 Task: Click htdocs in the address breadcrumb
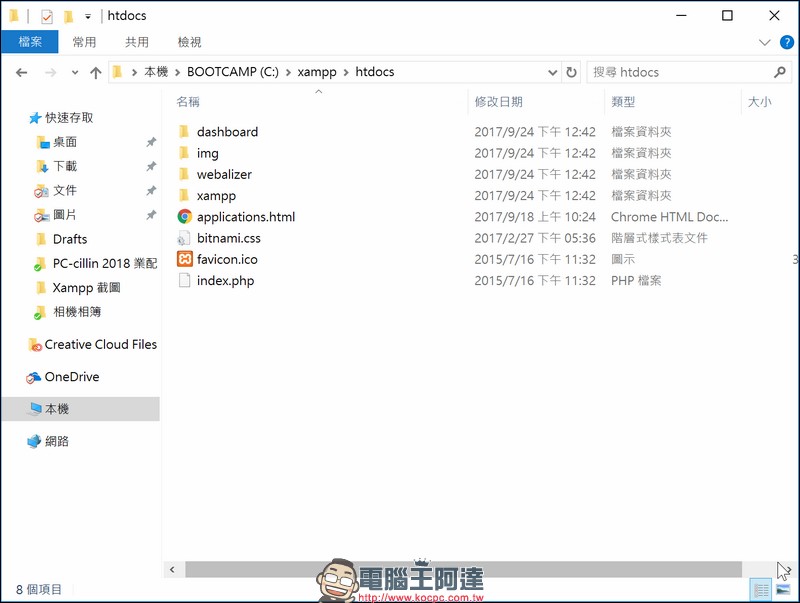click(374, 72)
